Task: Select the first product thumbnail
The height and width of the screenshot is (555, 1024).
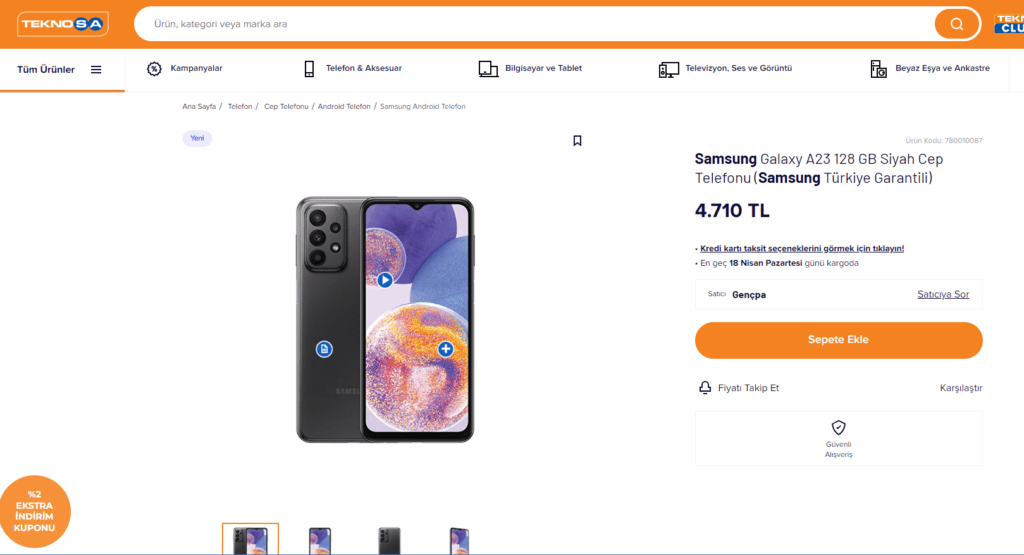Action: (x=250, y=540)
